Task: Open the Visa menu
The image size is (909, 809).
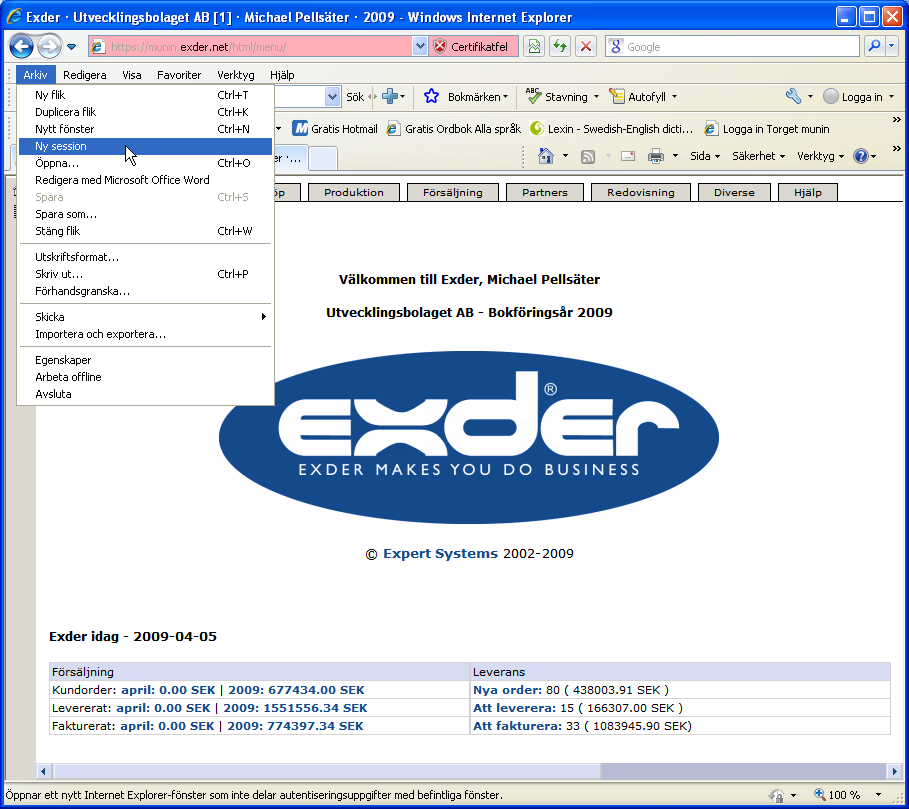Action: click(132, 75)
